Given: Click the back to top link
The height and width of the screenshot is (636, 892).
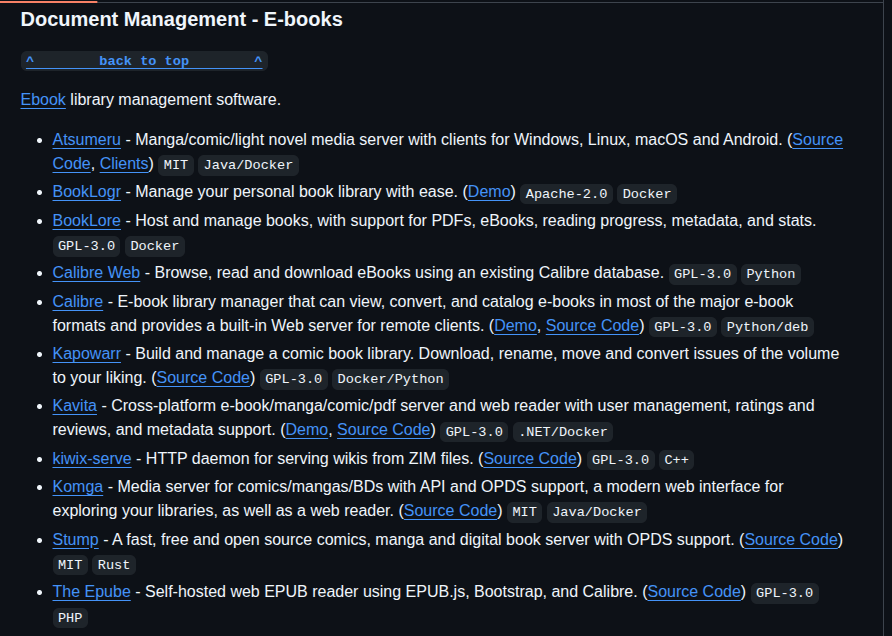Looking at the screenshot, I should 144,61.
